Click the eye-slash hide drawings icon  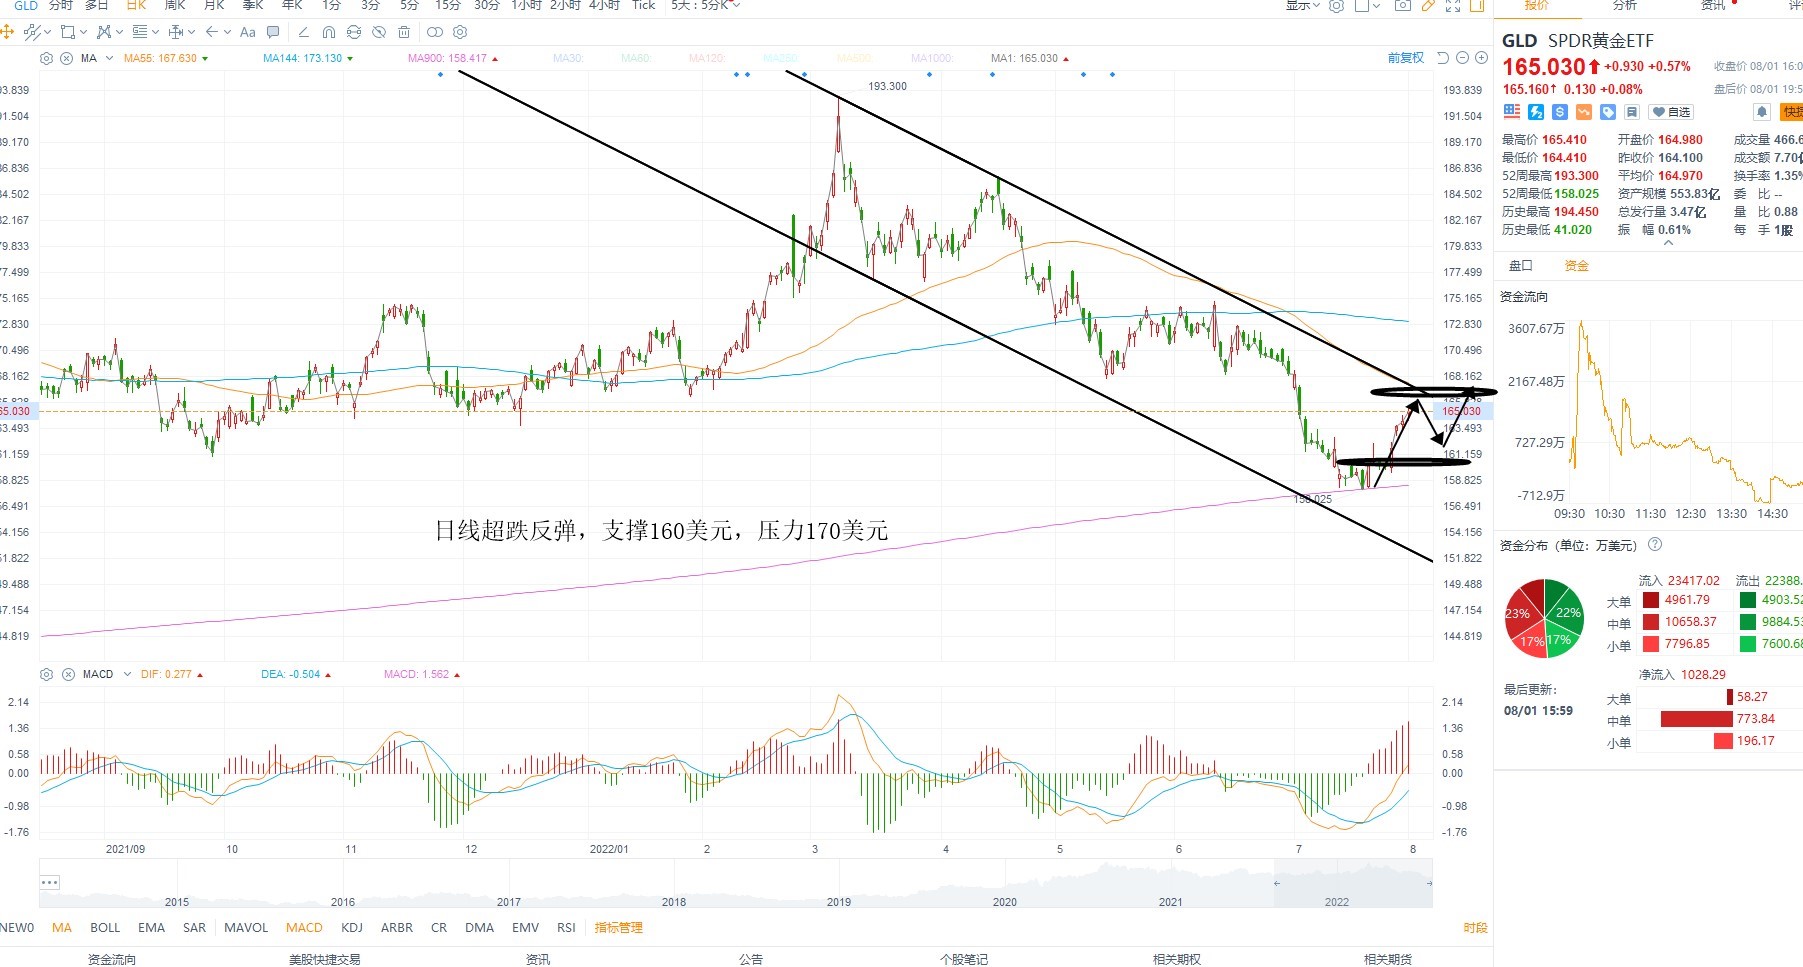(x=379, y=32)
